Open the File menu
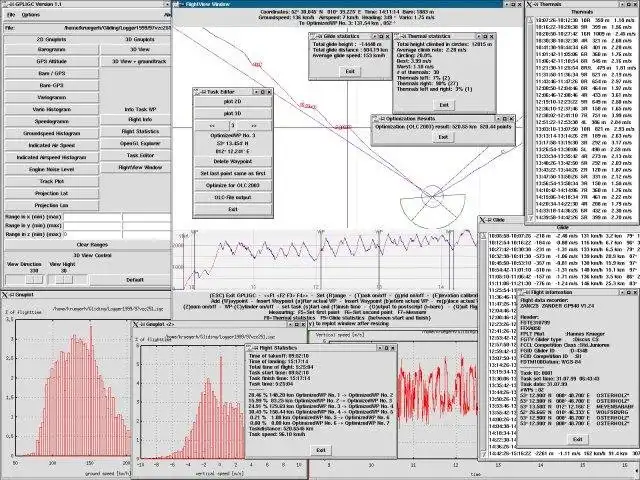The image size is (640, 480). pos(11,15)
